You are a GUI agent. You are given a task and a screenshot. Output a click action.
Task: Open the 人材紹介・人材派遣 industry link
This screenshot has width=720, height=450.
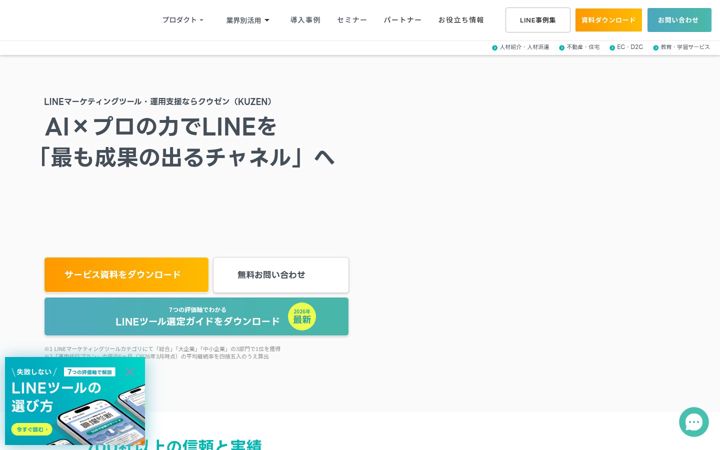[x=524, y=47]
